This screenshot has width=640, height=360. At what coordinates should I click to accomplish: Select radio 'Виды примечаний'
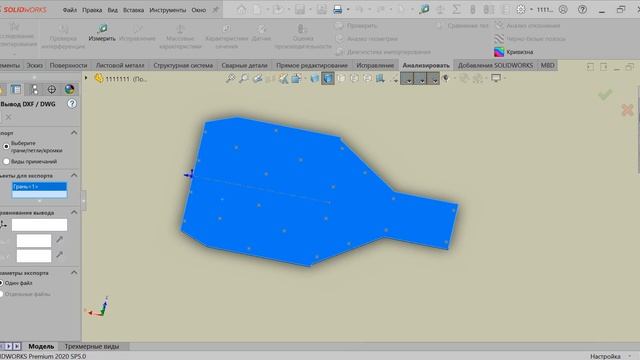(6, 162)
